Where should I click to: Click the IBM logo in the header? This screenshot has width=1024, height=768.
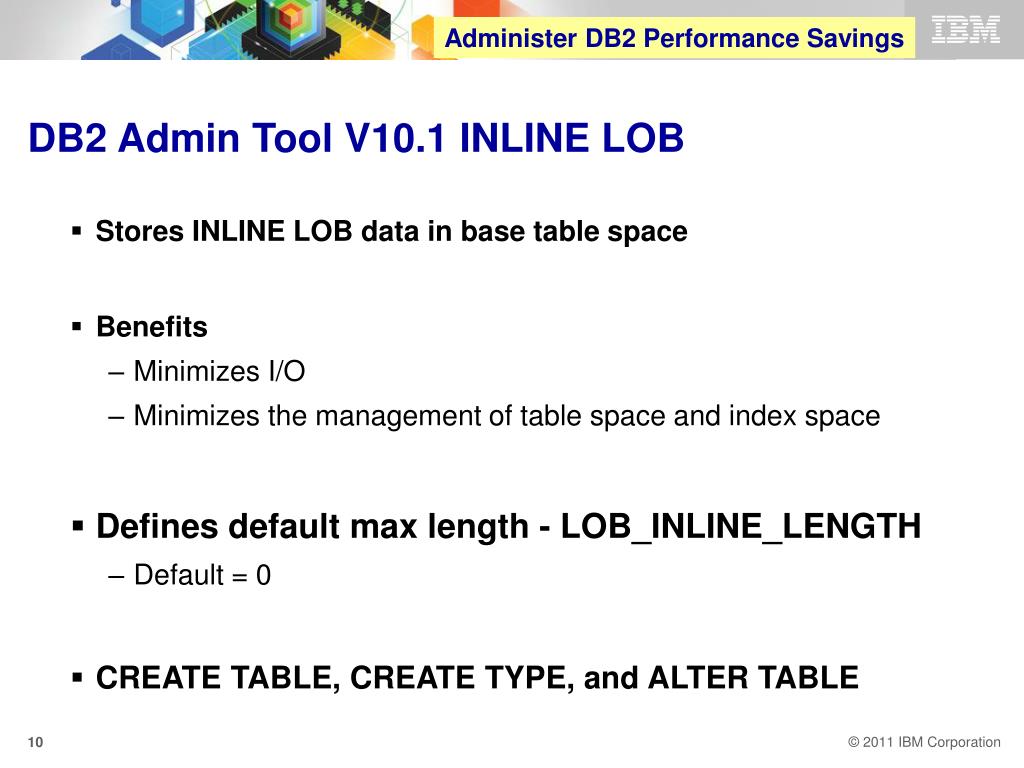click(x=965, y=30)
